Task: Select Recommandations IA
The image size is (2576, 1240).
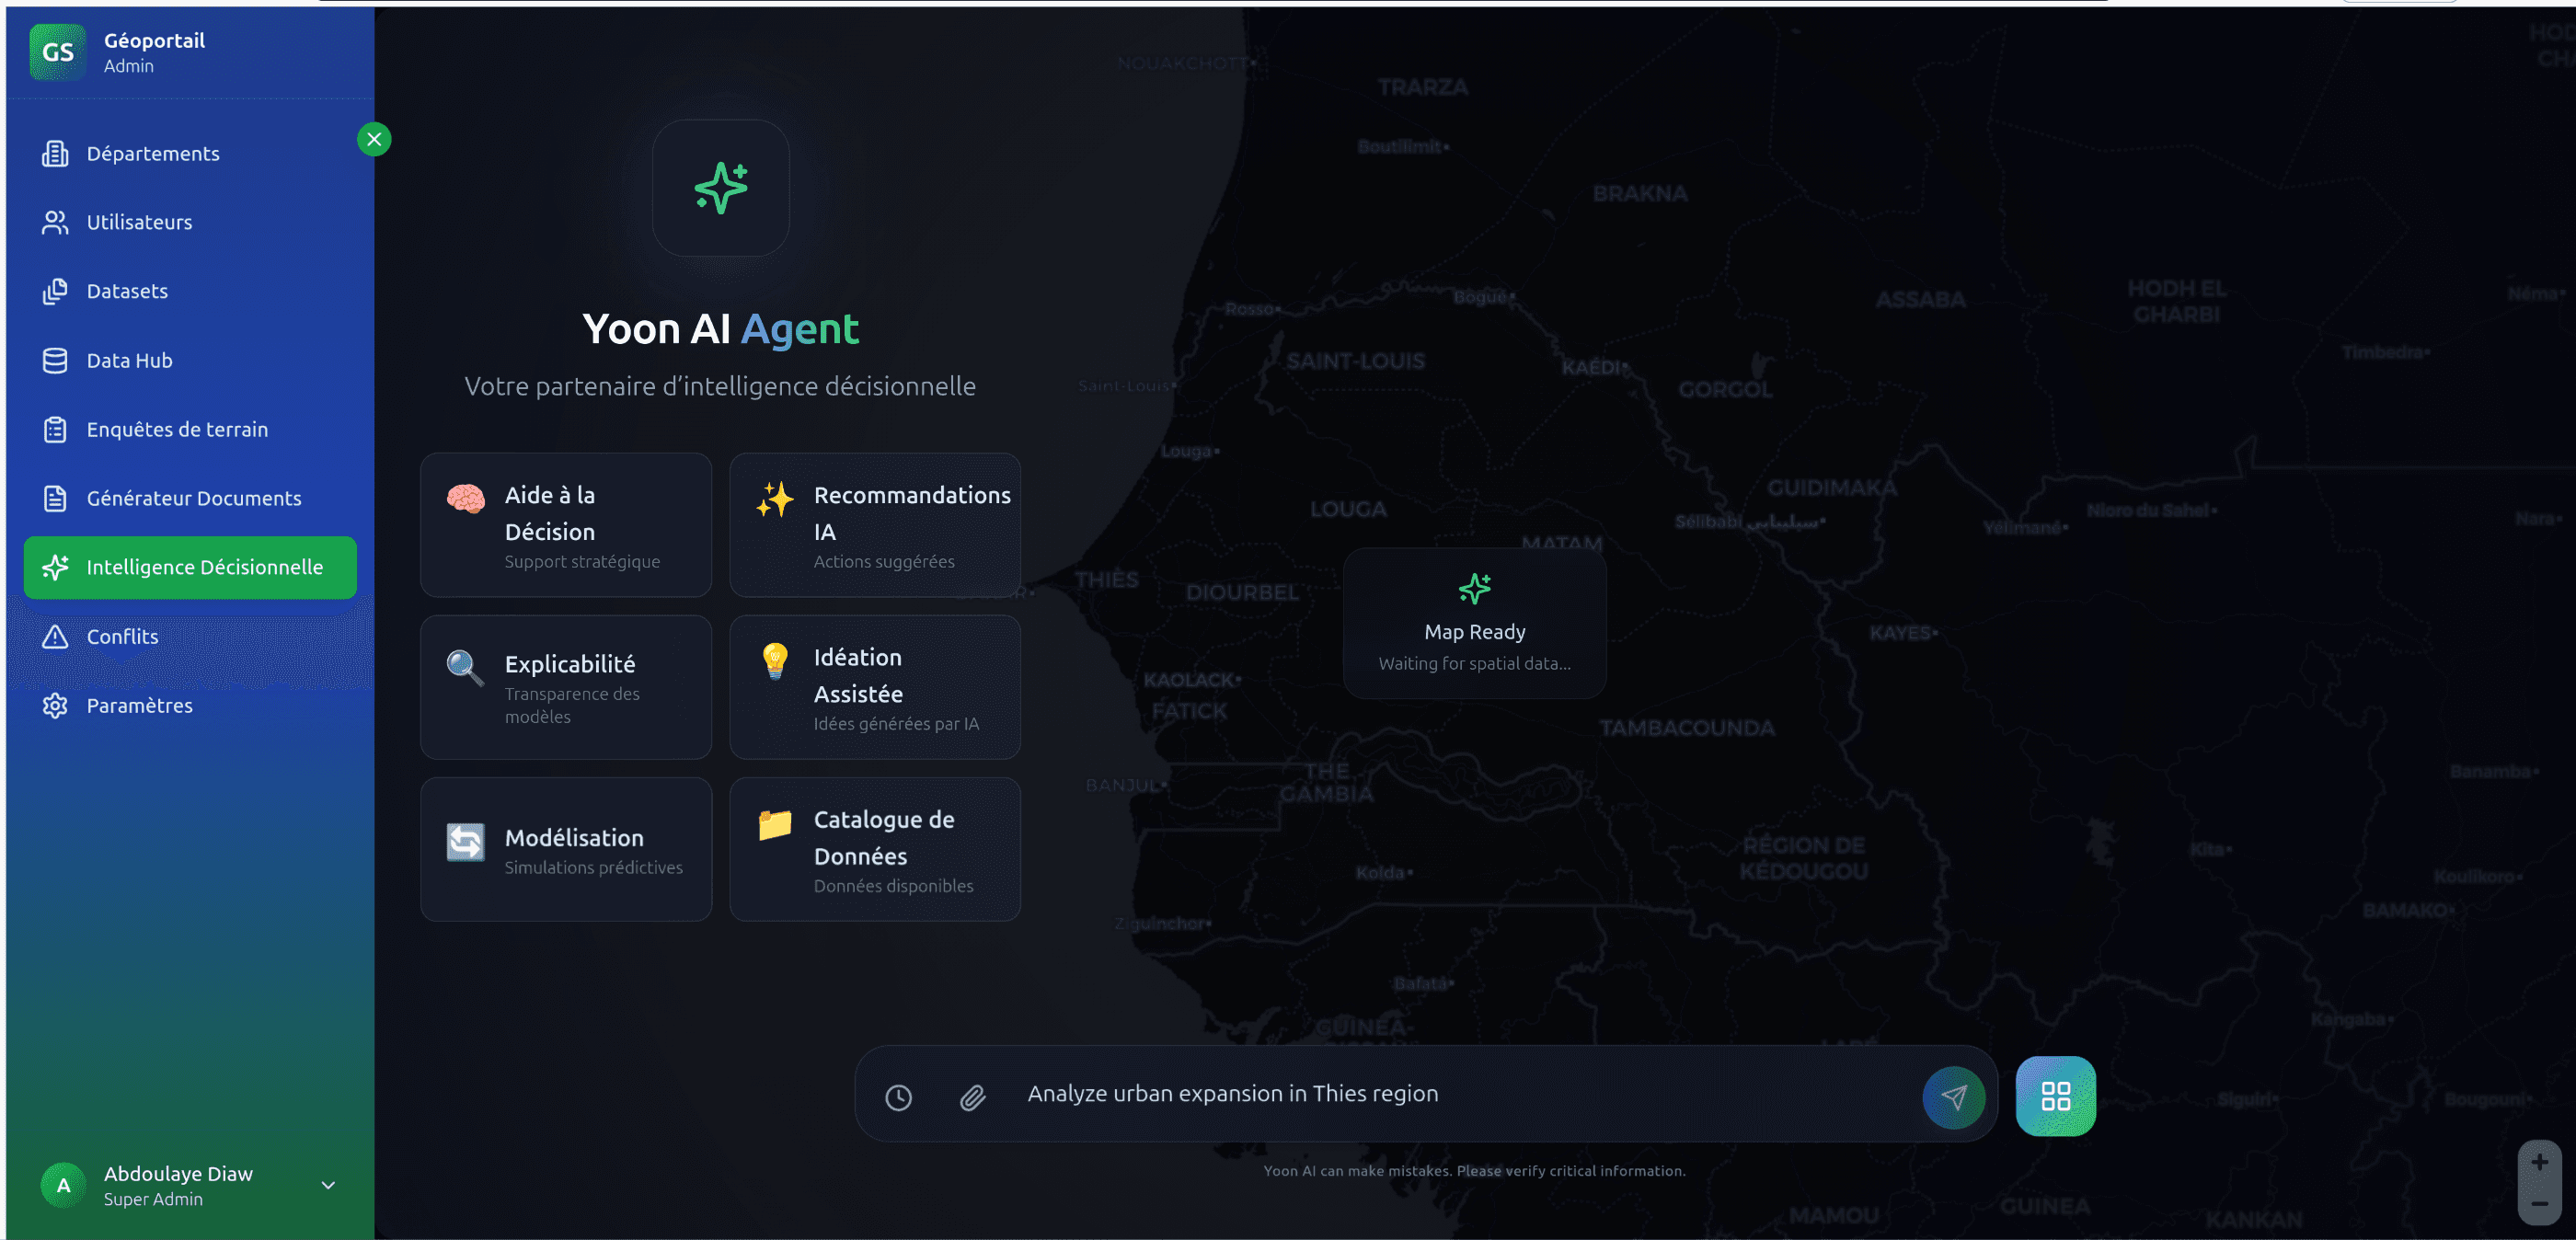Action: click(874, 524)
